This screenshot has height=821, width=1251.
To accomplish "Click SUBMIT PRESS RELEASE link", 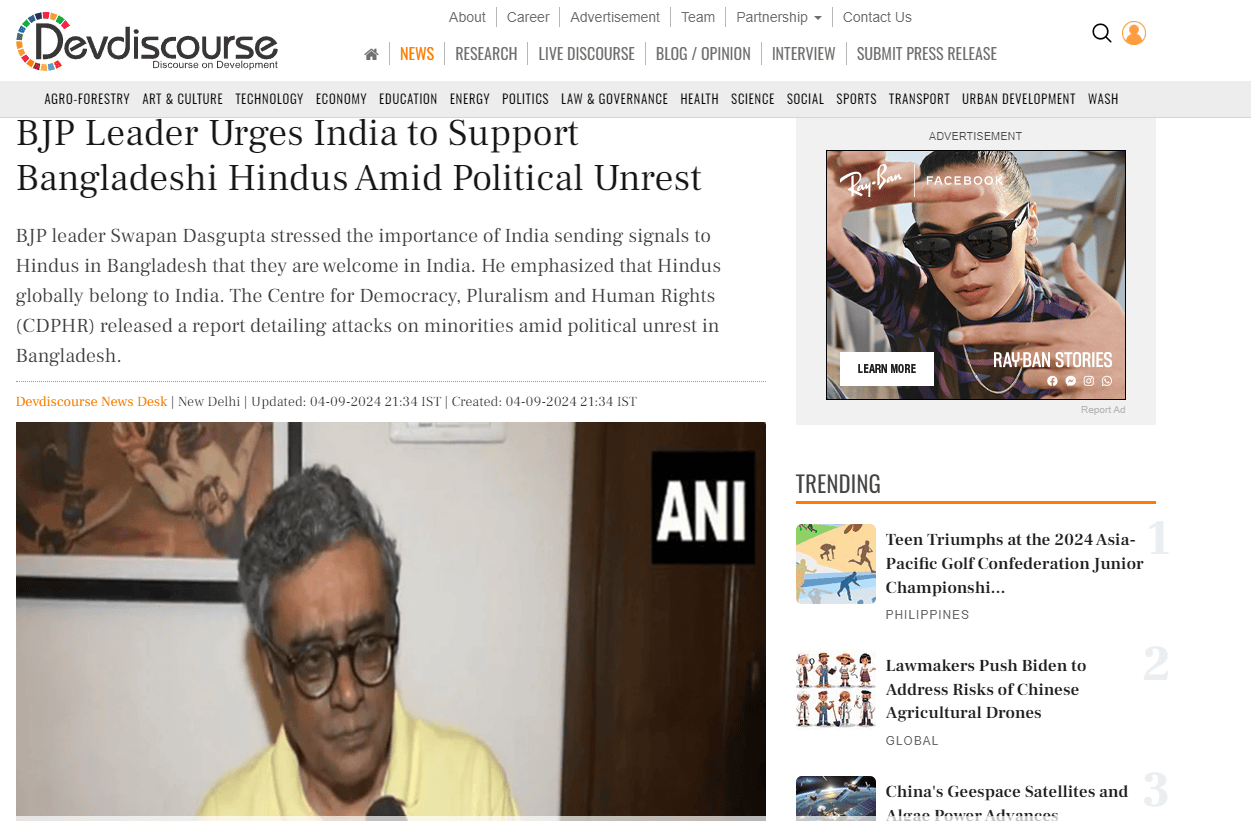I will coord(927,54).
